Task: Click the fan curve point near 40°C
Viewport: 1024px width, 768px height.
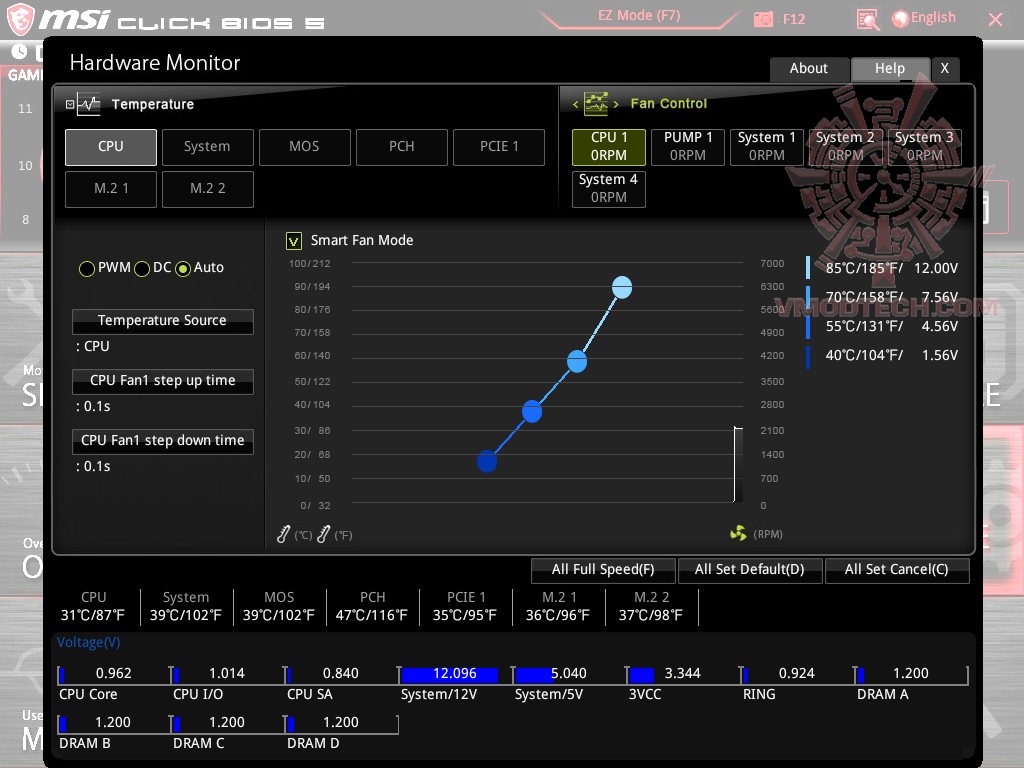Action: [532, 411]
